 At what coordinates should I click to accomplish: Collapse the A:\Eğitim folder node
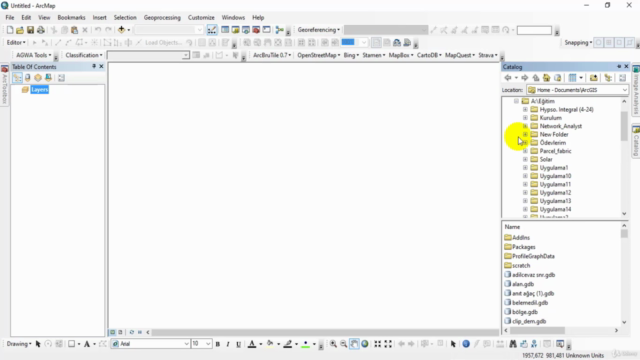tap(516, 101)
